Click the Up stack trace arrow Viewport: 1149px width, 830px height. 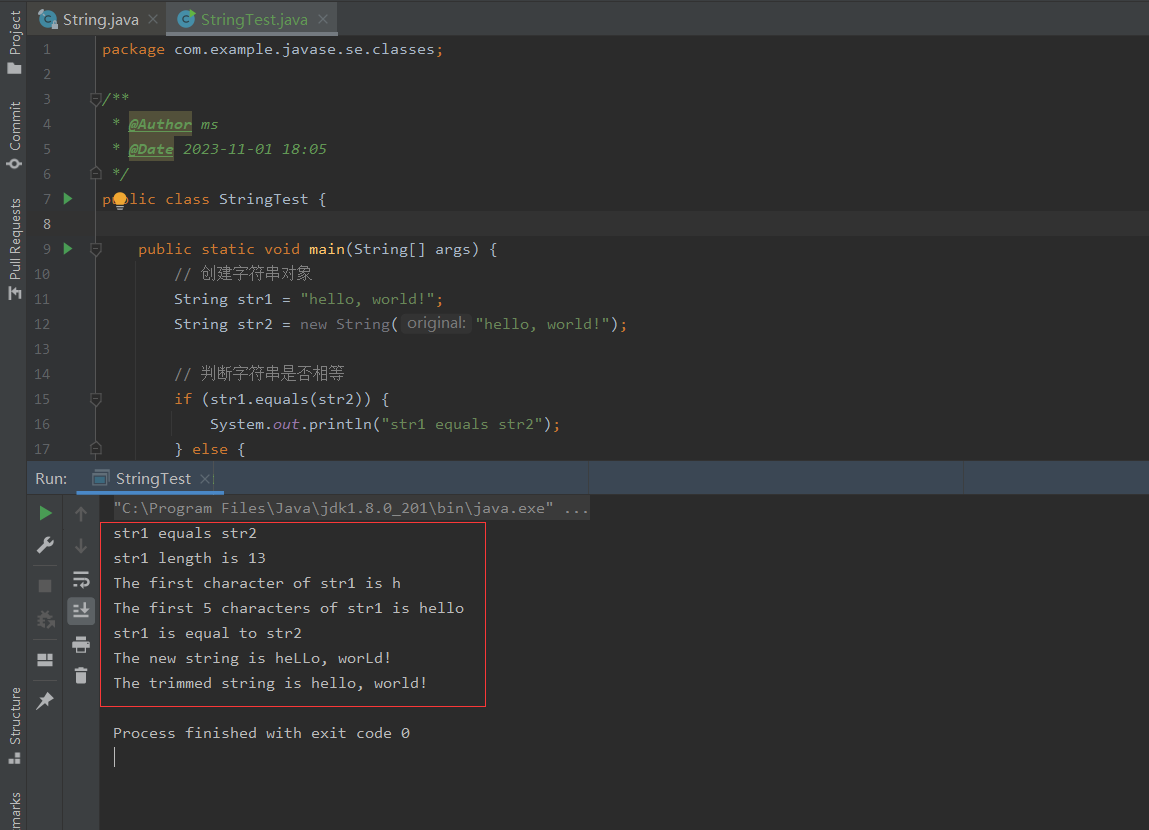coord(81,514)
